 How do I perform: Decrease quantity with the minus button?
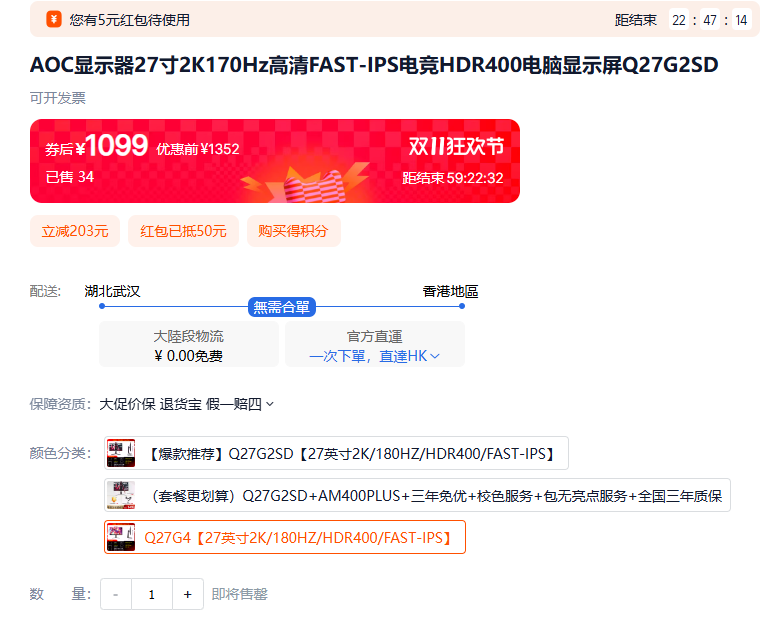[116, 594]
